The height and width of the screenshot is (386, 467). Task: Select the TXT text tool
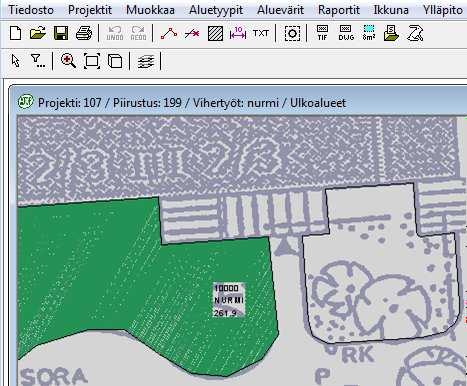[260, 33]
